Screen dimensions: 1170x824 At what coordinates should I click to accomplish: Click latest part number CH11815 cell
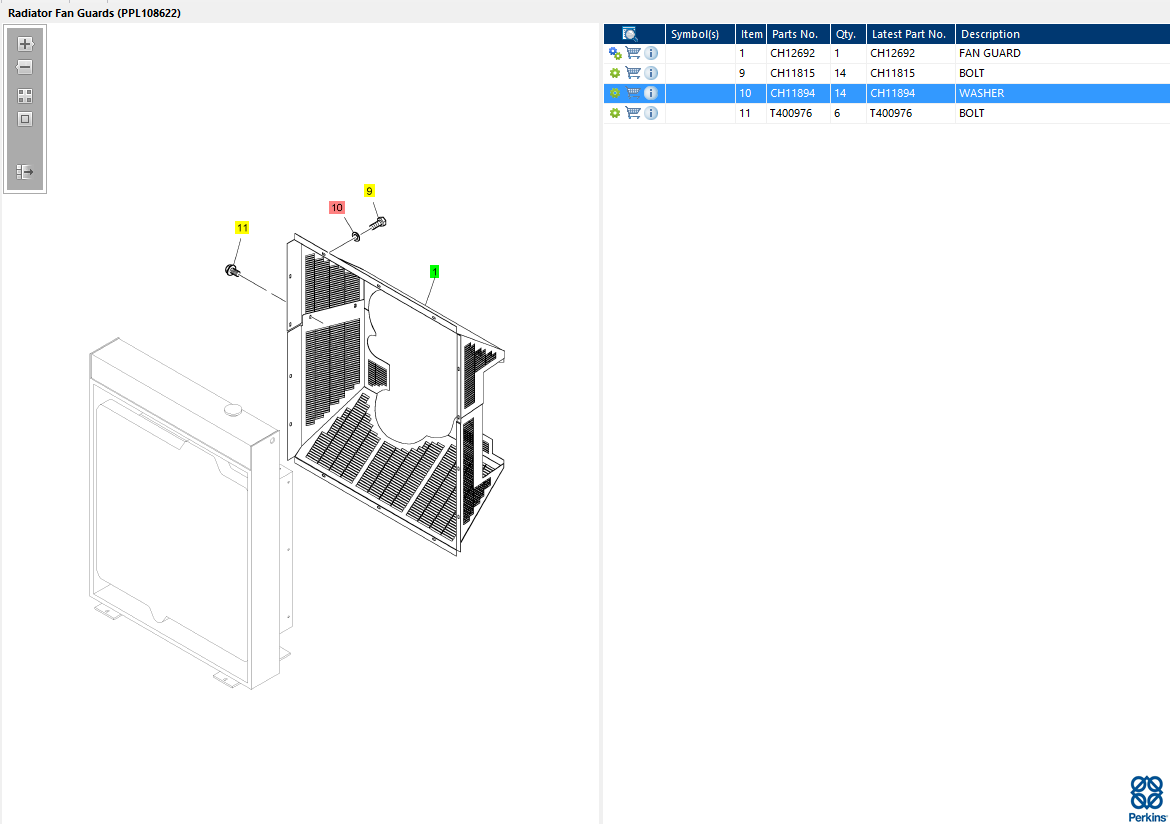(x=910, y=73)
